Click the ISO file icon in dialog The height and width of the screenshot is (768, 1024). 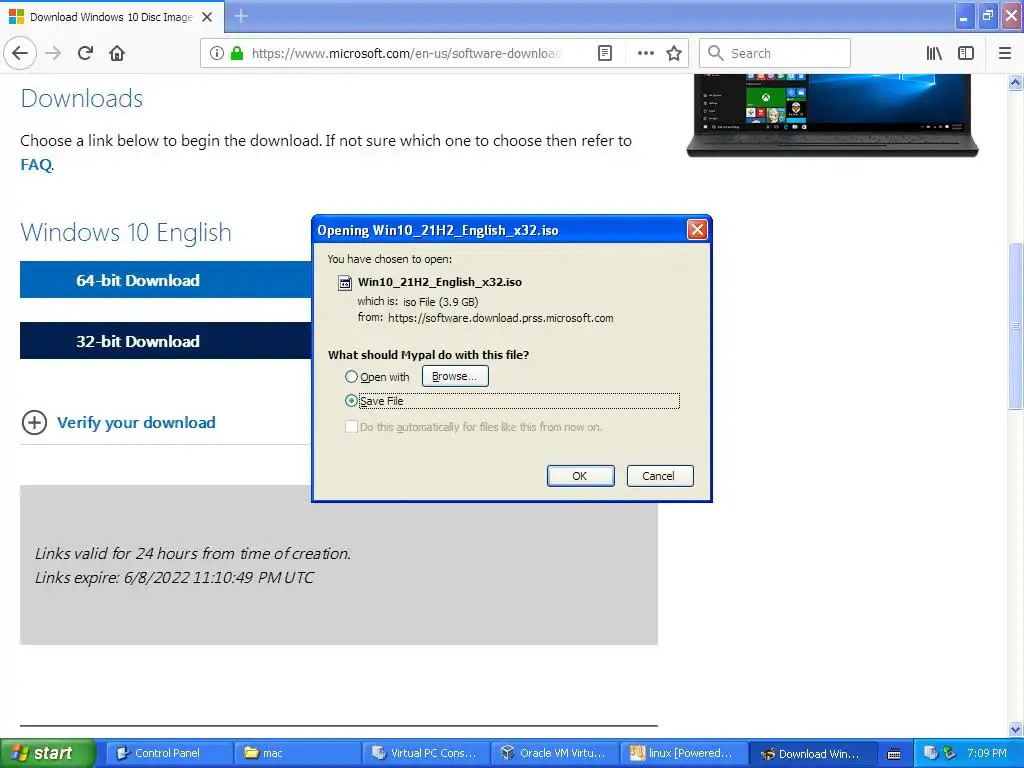[x=344, y=283]
